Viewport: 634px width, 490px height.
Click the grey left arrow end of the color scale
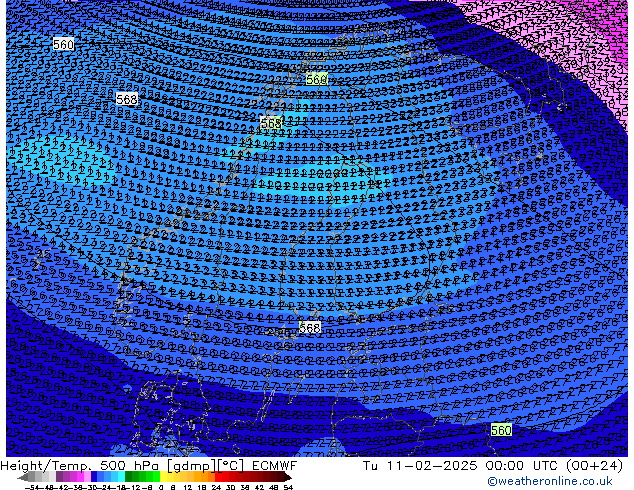click(x=23, y=478)
